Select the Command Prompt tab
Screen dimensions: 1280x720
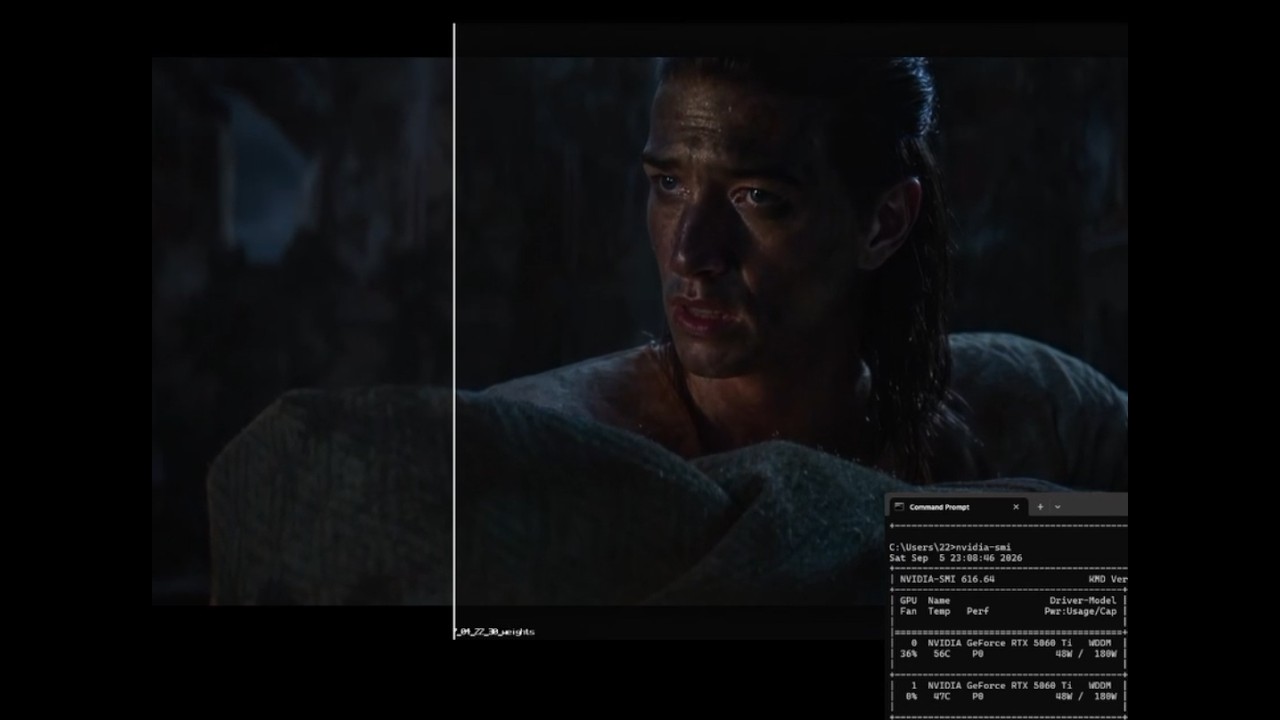point(957,507)
